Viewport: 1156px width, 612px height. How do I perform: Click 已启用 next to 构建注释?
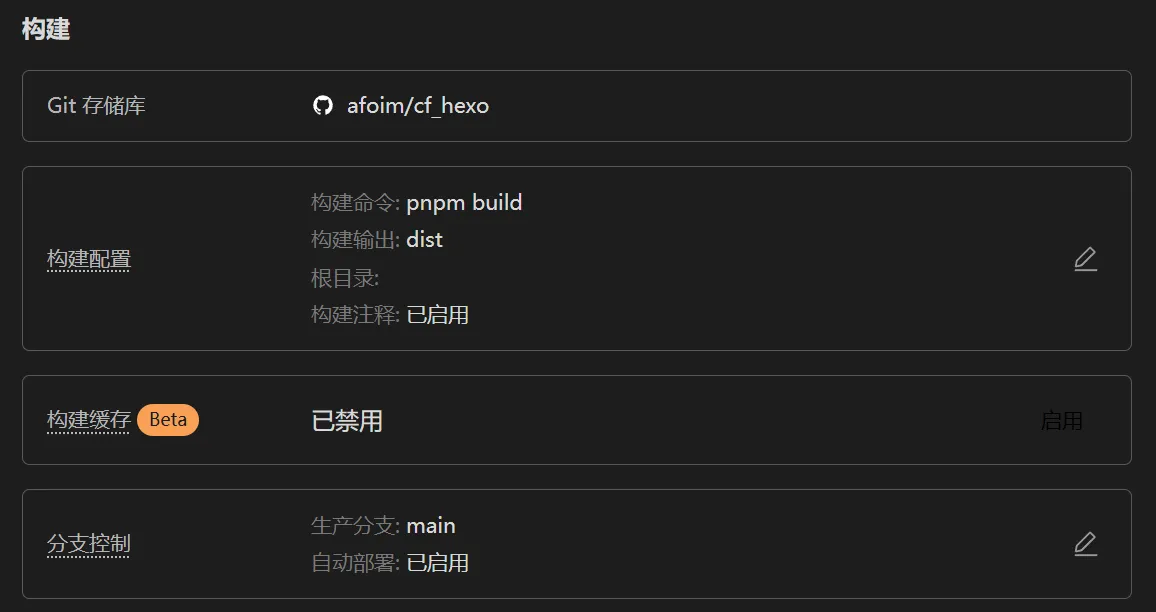pos(437,315)
